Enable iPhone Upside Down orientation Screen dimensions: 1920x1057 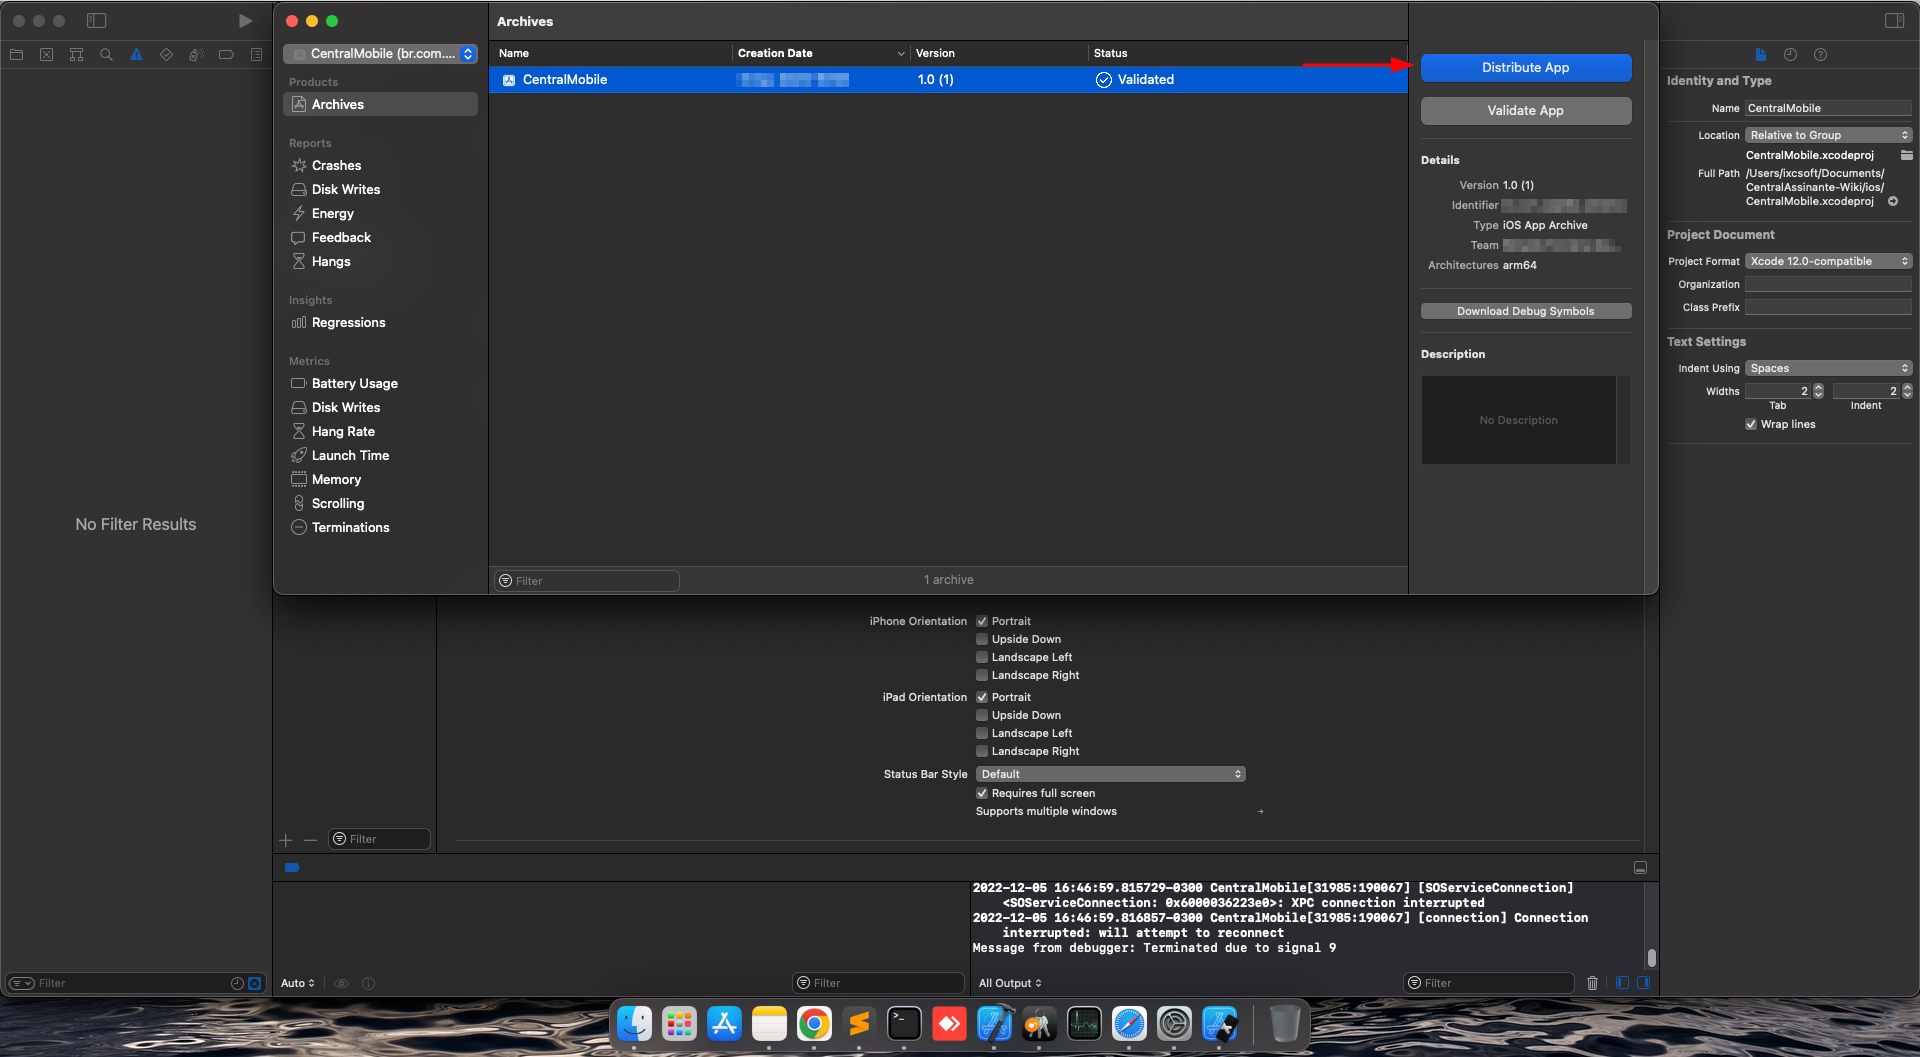pyautogui.click(x=982, y=639)
